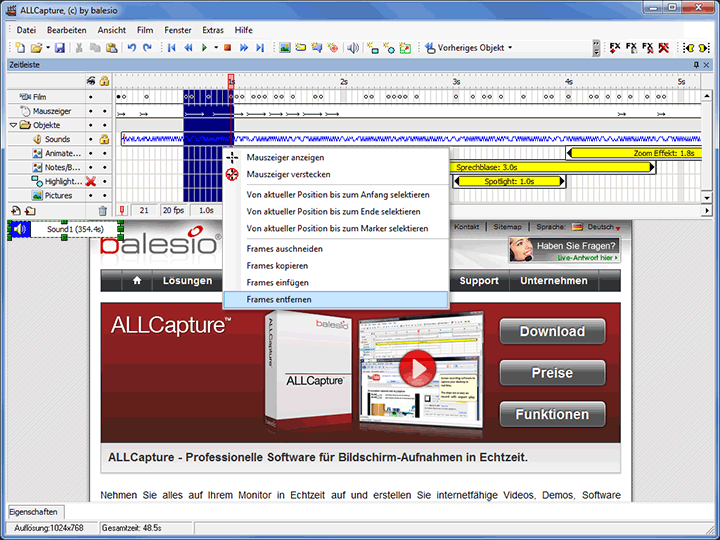Fast forward with the double-right arrows
The width and height of the screenshot is (720, 540).
point(244,48)
